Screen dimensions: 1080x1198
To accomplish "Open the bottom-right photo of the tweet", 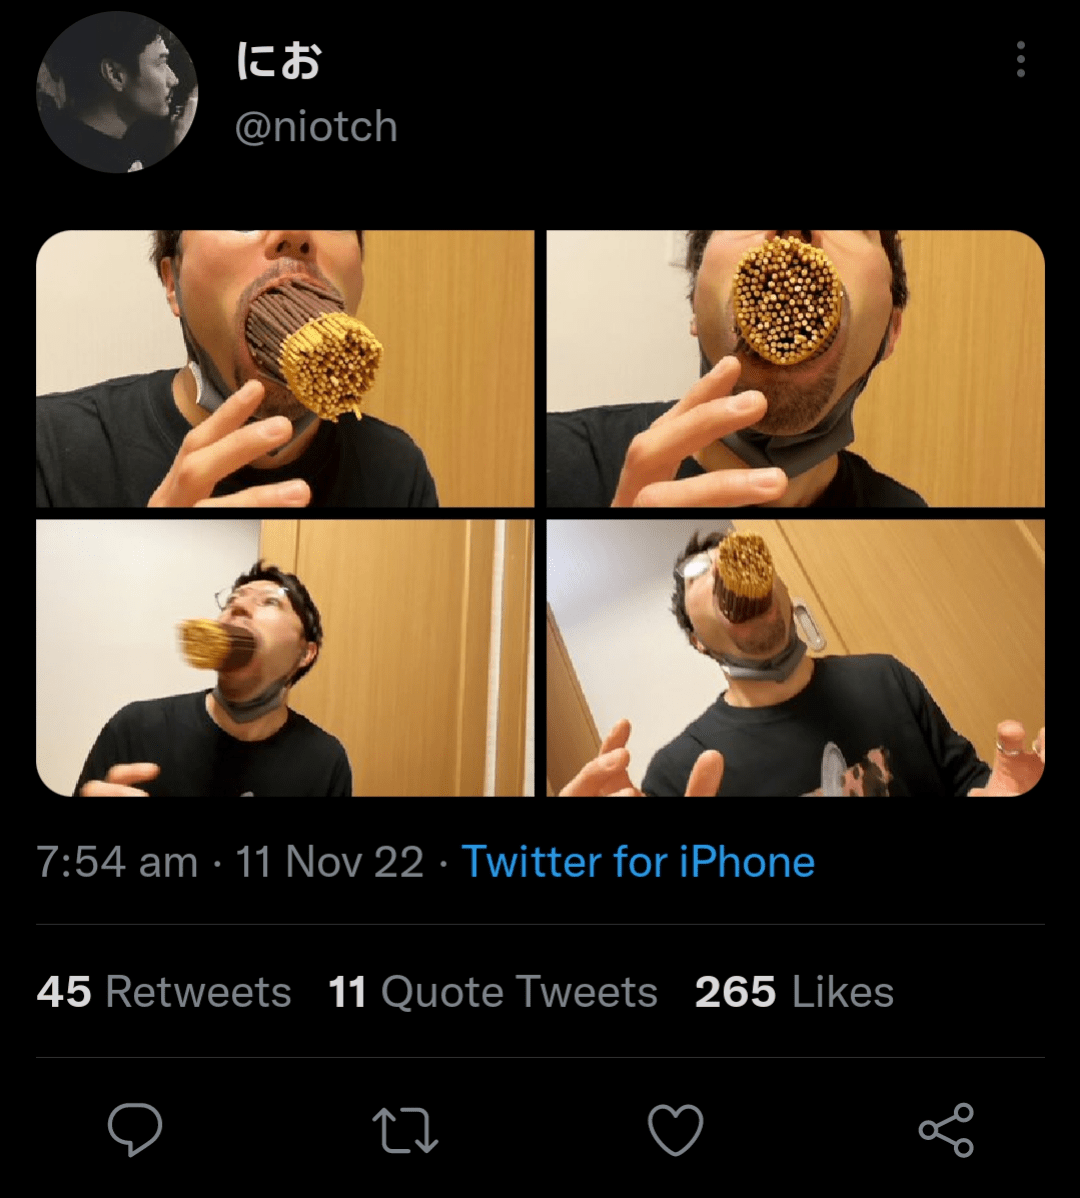I will (795, 658).
